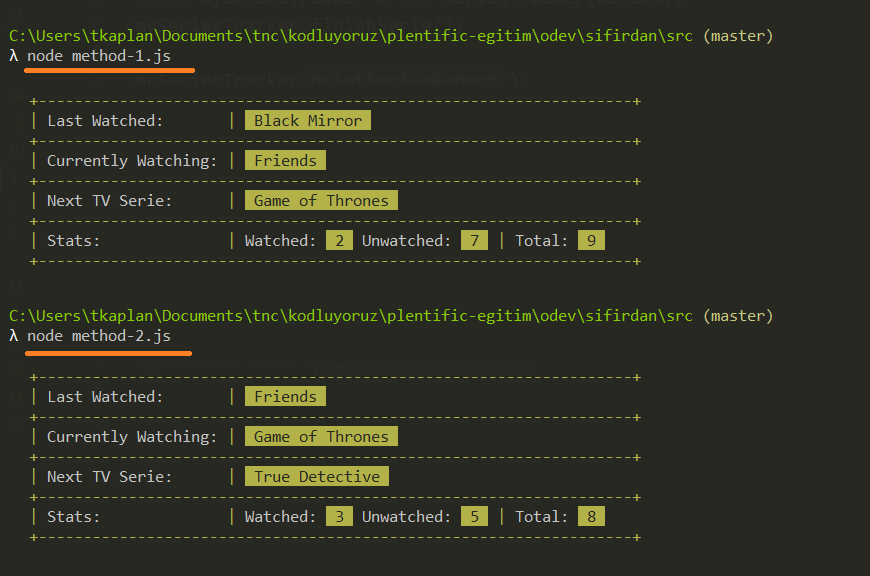Select 'Friends' beside Currently Watching in first table
The image size is (870, 576).
click(285, 160)
